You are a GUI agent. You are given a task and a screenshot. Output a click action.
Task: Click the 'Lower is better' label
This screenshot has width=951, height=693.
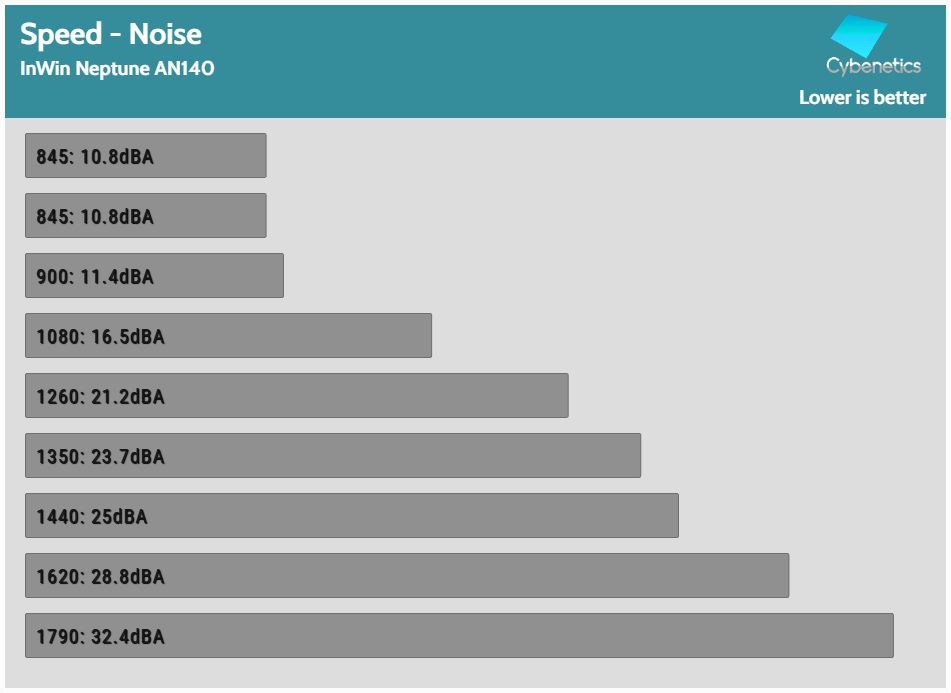(x=862, y=98)
